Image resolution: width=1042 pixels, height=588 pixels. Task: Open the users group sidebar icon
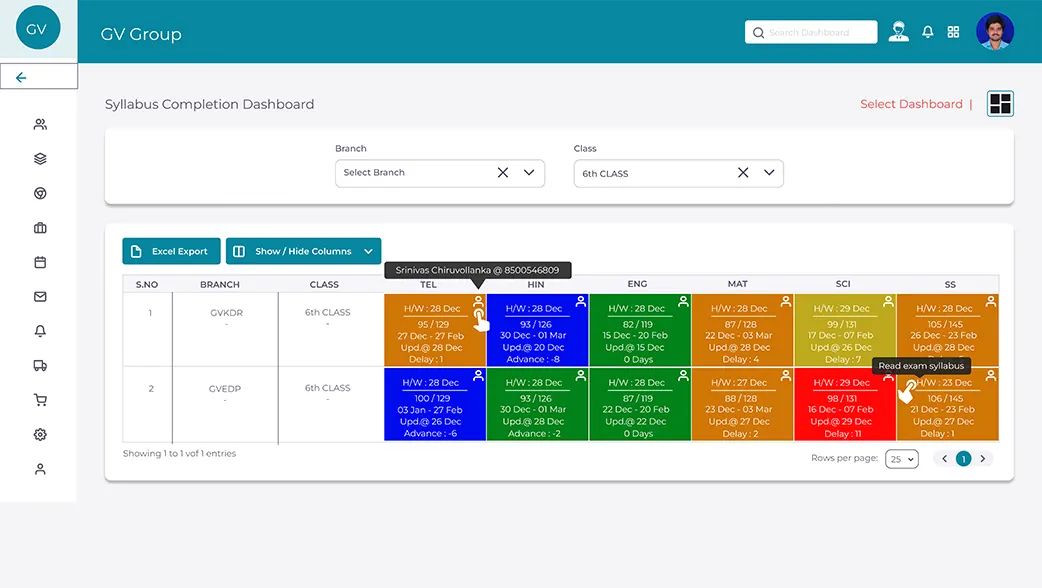[x=40, y=124]
